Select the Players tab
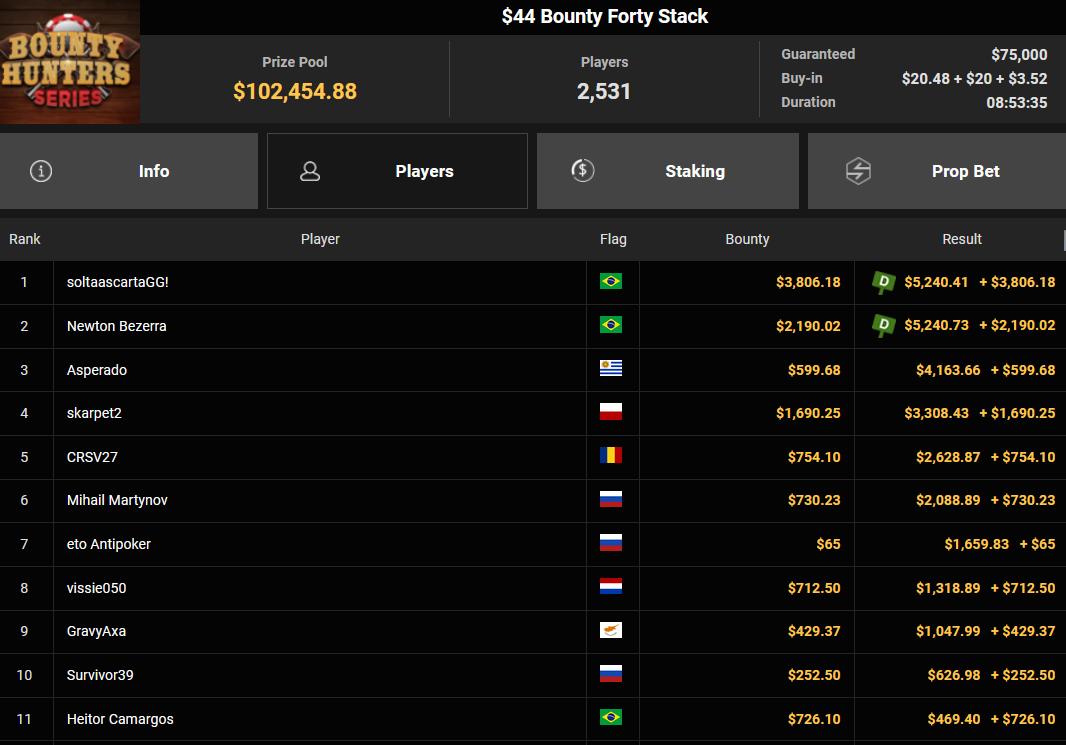The image size is (1066, 745). pyautogui.click(x=397, y=171)
